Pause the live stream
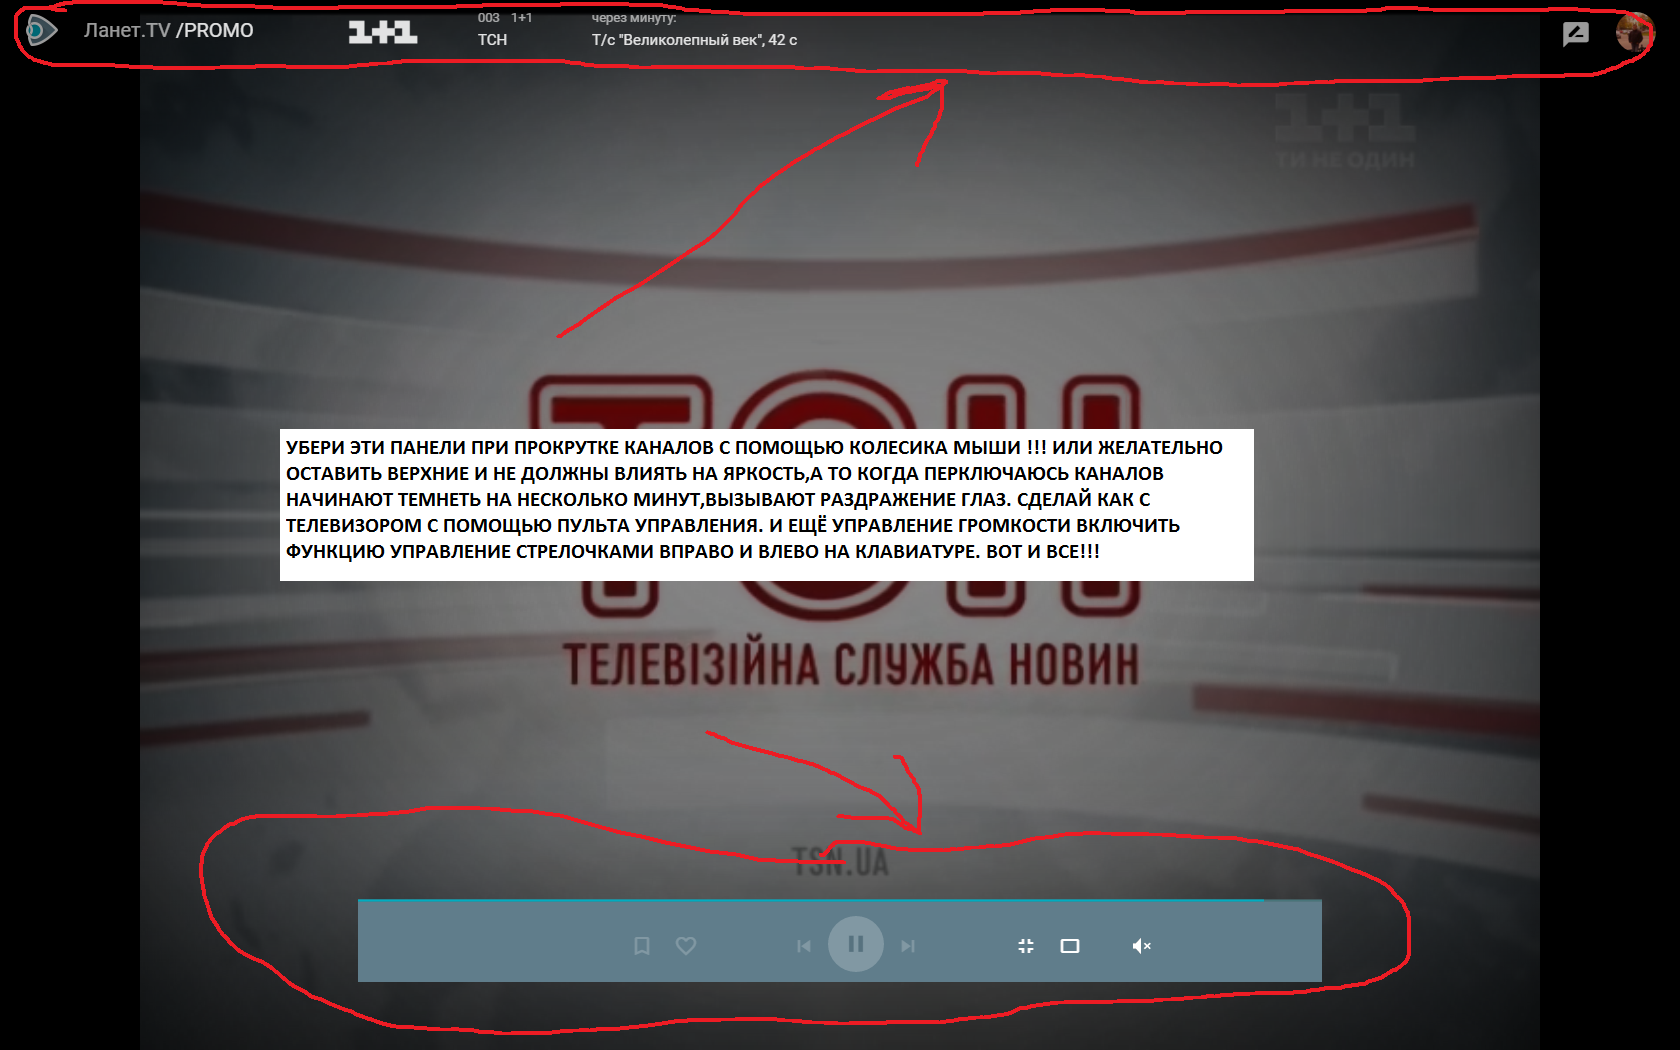The height and width of the screenshot is (1050, 1680). [x=856, y=944]
